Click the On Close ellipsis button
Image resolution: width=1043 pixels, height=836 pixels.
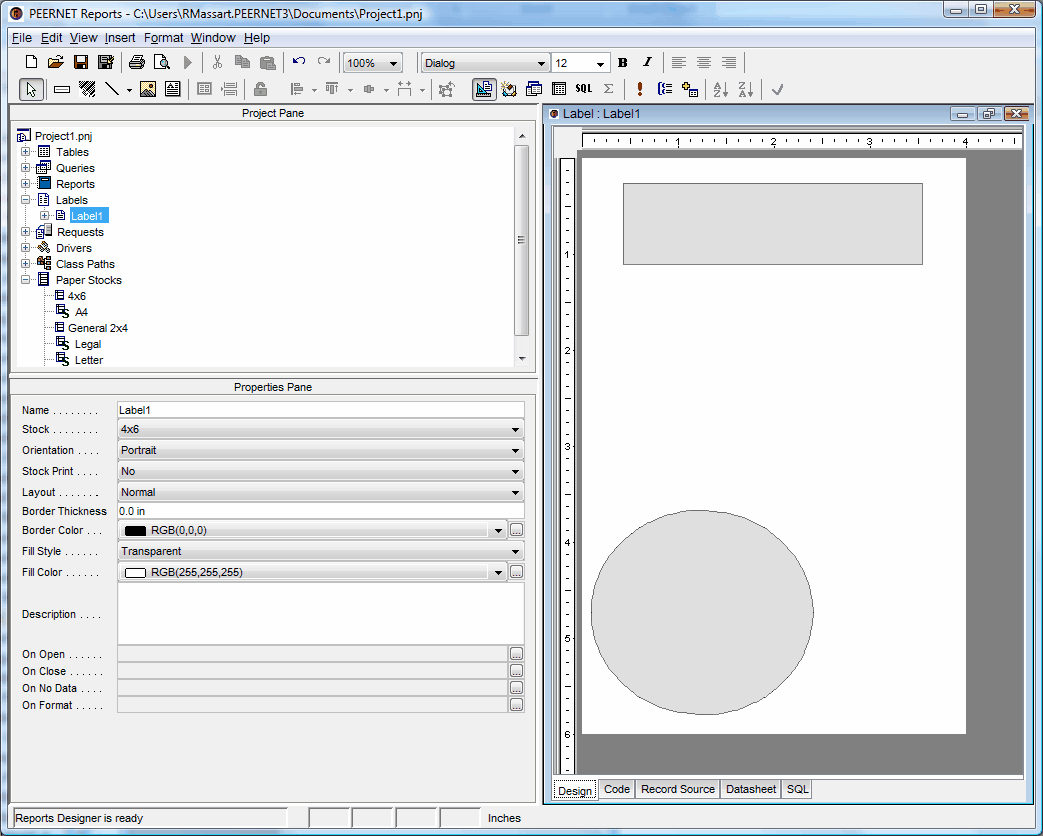click(516, 671)
